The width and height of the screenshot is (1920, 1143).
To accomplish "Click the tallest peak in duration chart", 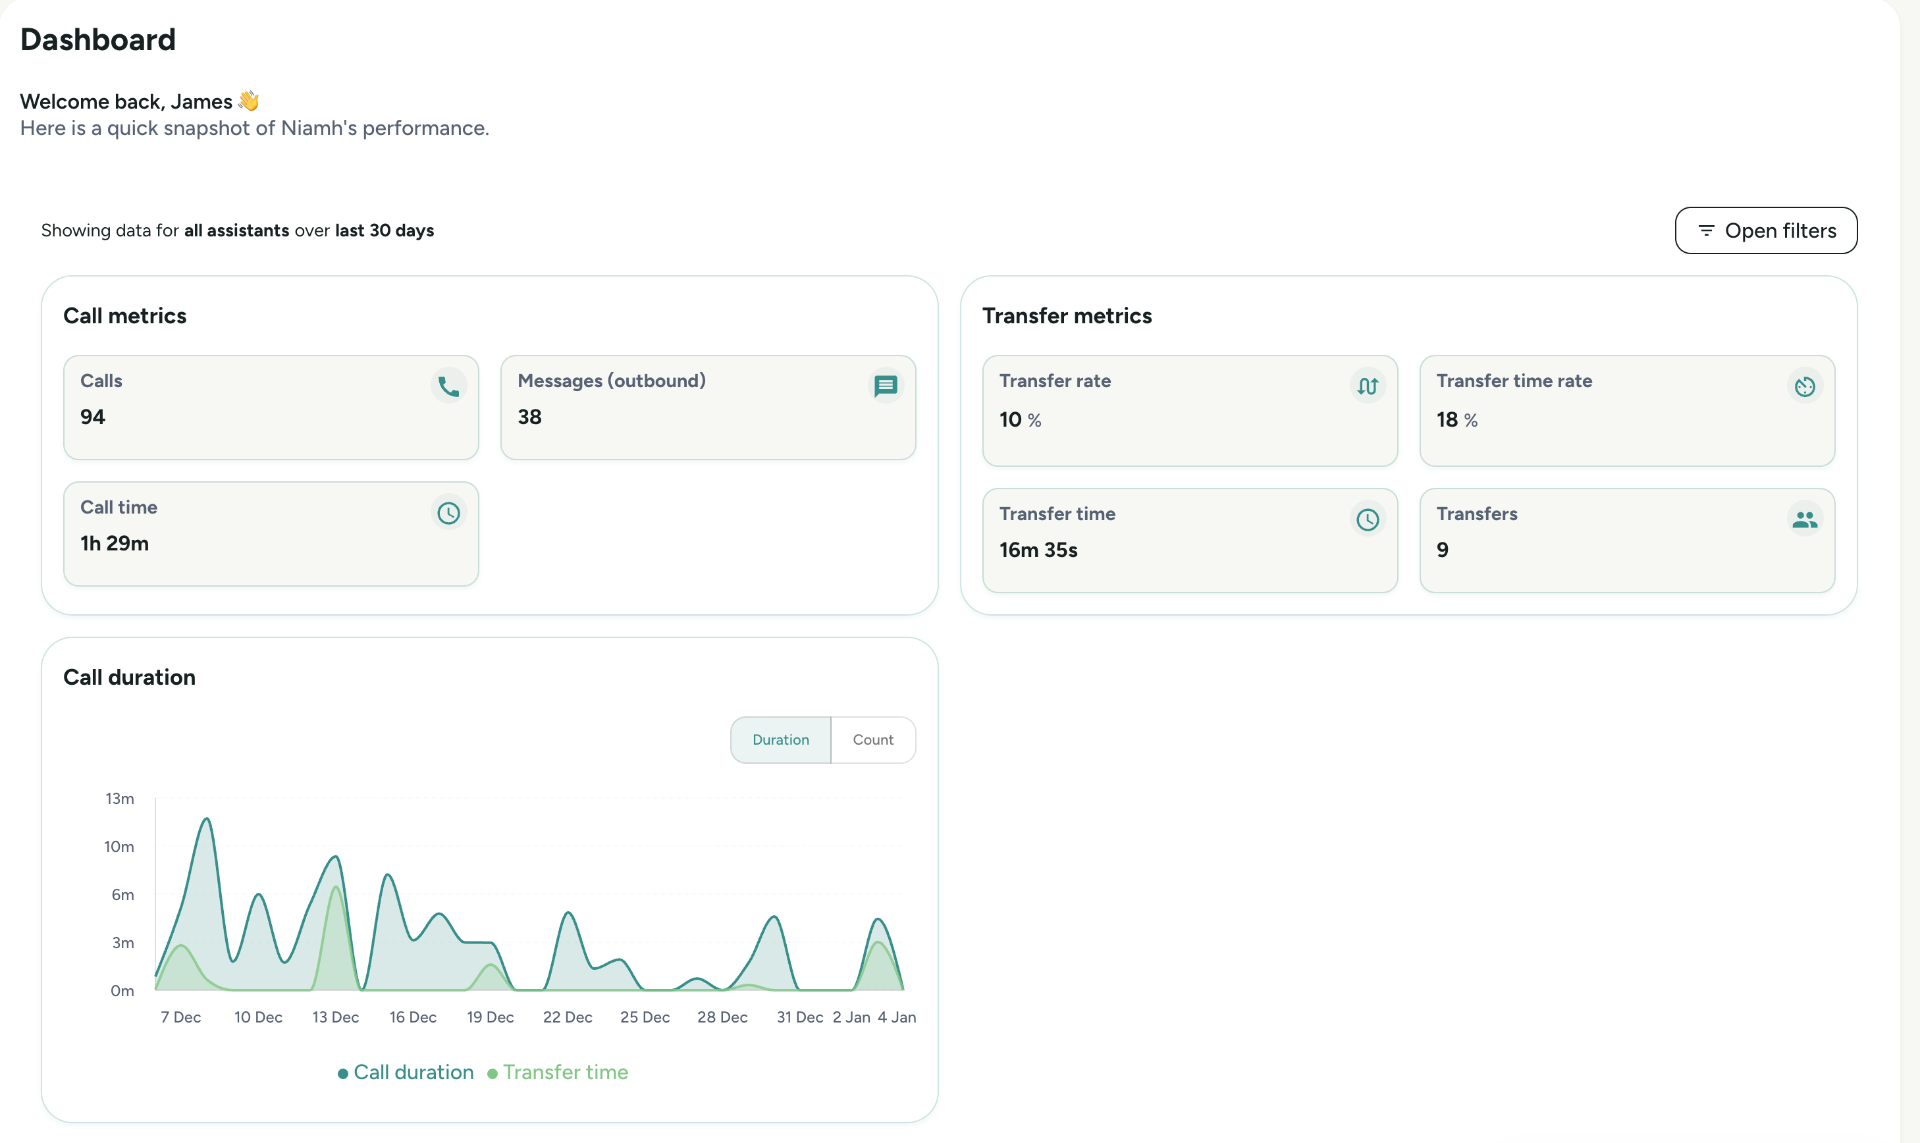I will [x=207, y=820].
